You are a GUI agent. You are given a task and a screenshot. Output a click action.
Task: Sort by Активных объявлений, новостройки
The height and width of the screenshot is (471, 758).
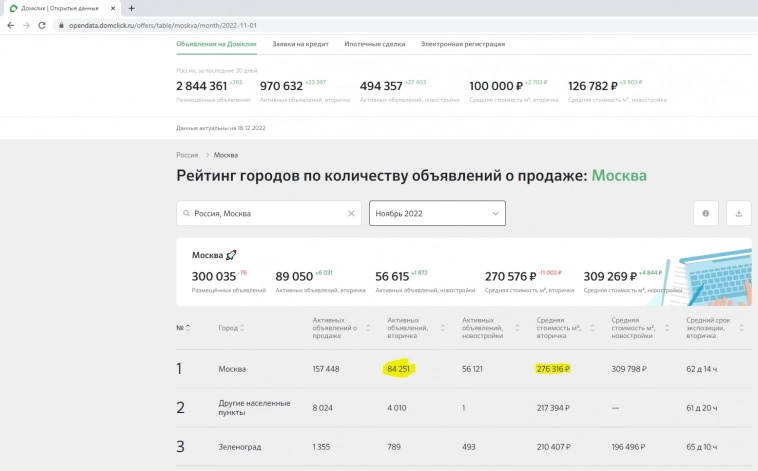[x=491, y=328]
